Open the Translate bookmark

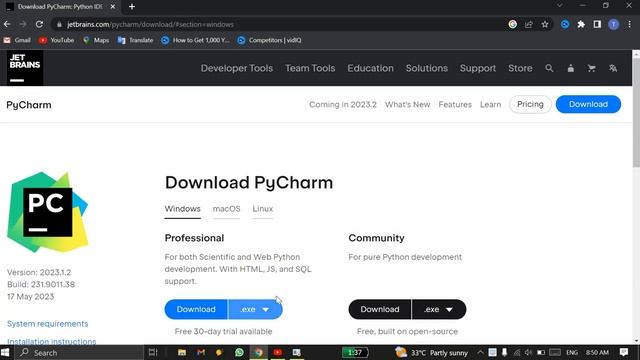pyautogui.click(x=136, y=40)
